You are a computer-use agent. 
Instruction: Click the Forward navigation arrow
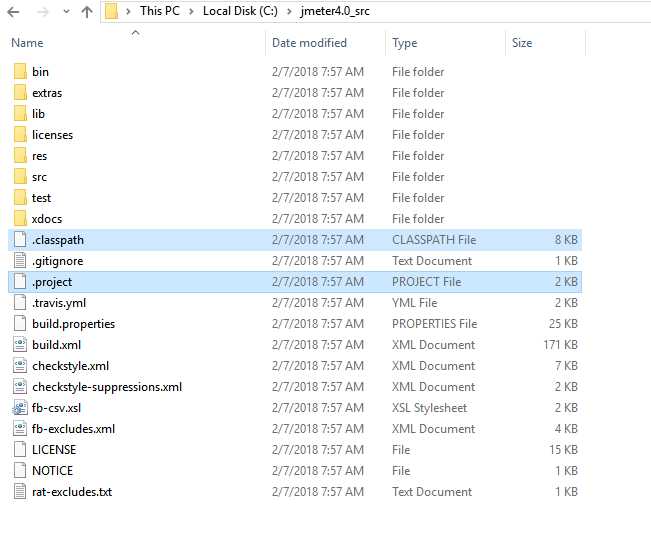click(42, 12)
